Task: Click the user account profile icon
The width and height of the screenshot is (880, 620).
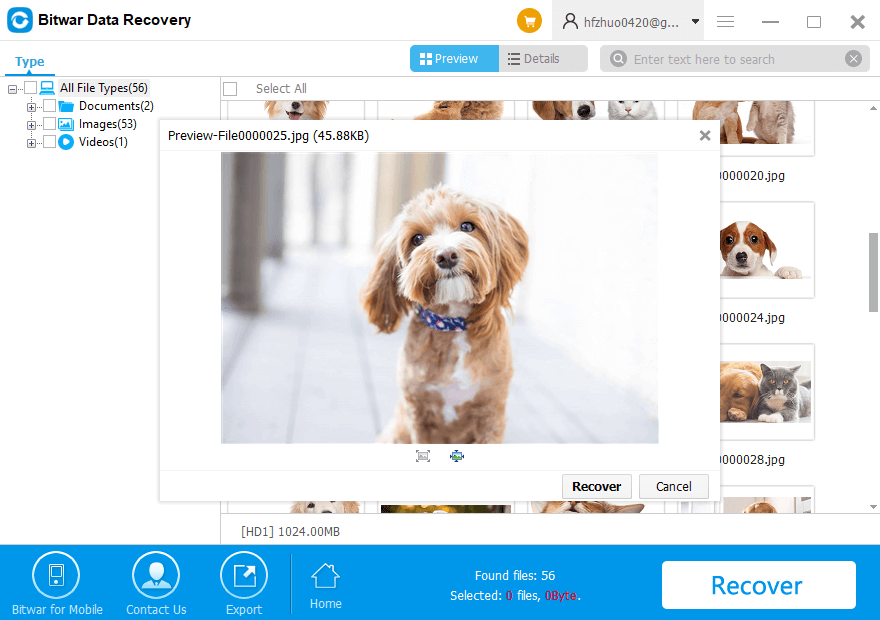Action: tap(570, 21)
